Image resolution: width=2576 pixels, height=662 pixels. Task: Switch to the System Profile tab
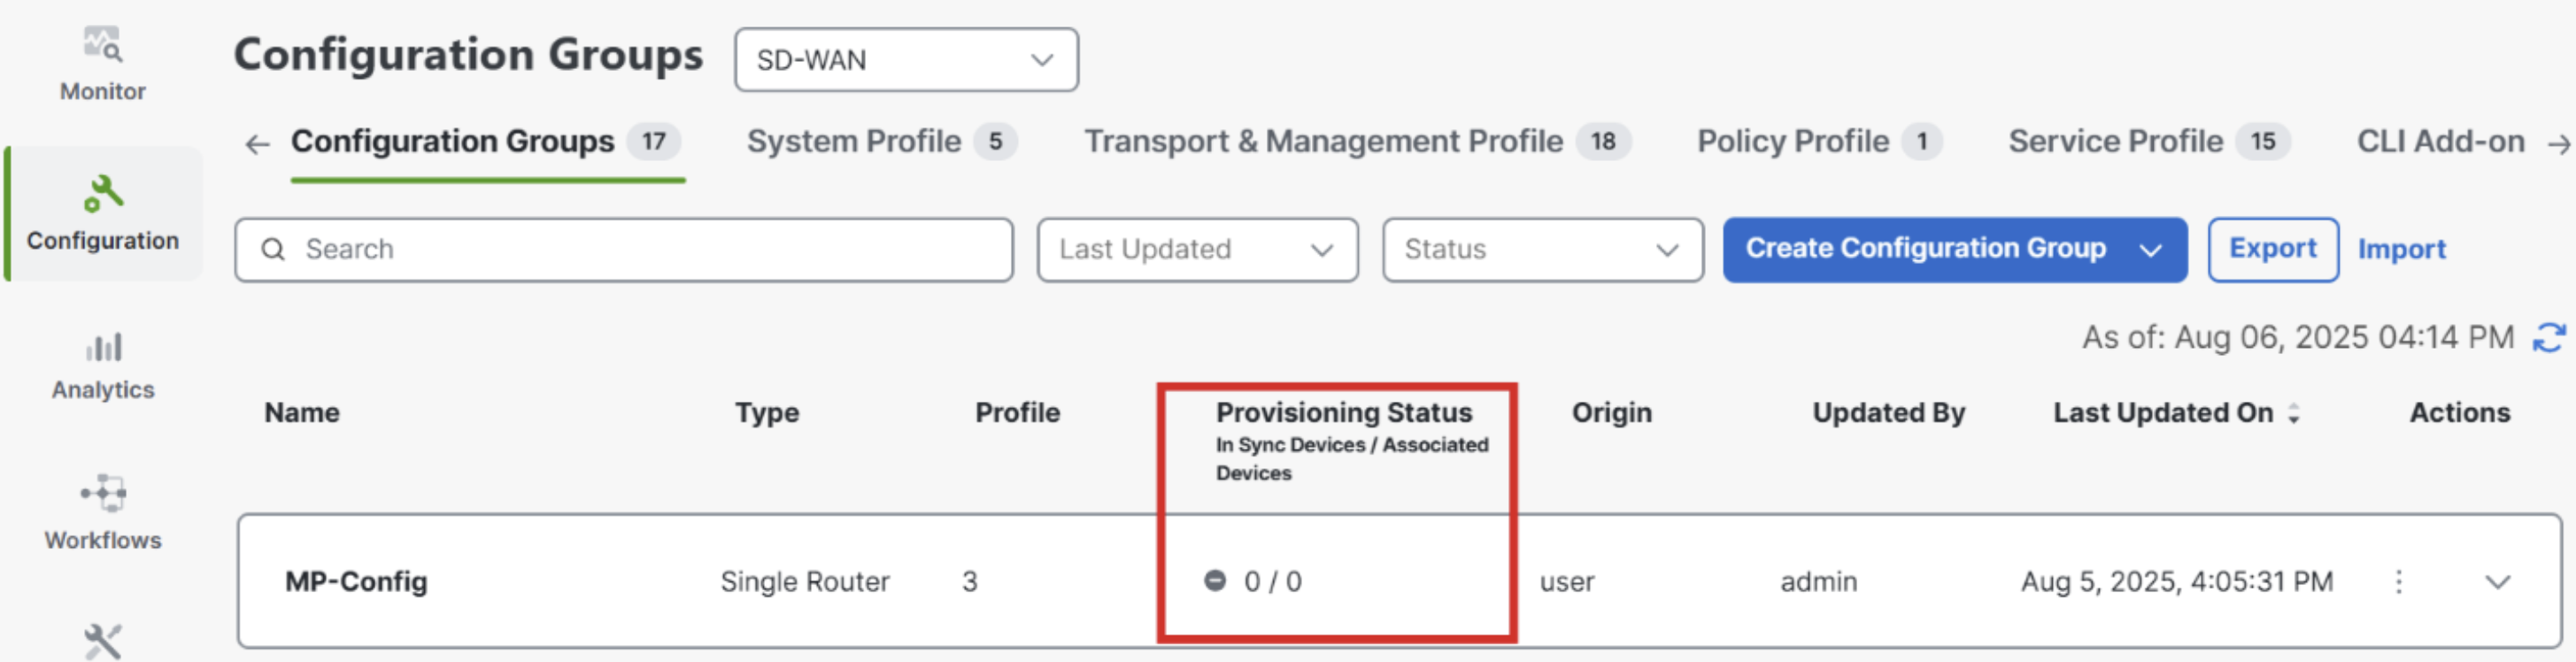tap(882, 142)
